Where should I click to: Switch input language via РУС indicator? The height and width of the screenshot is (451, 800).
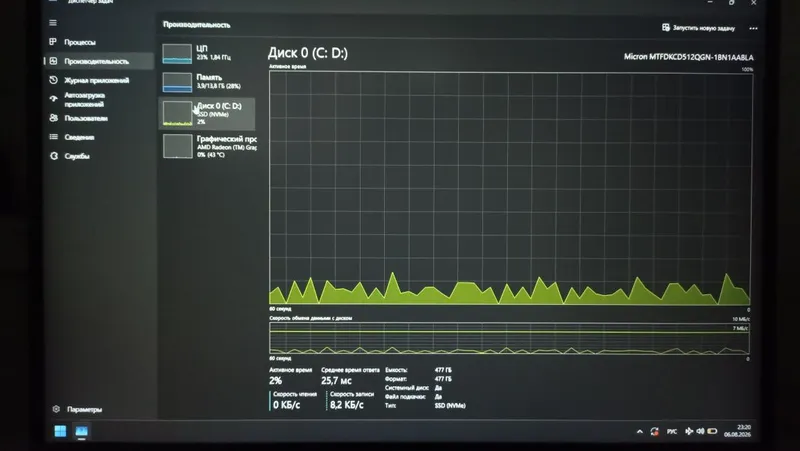point(672,432)
